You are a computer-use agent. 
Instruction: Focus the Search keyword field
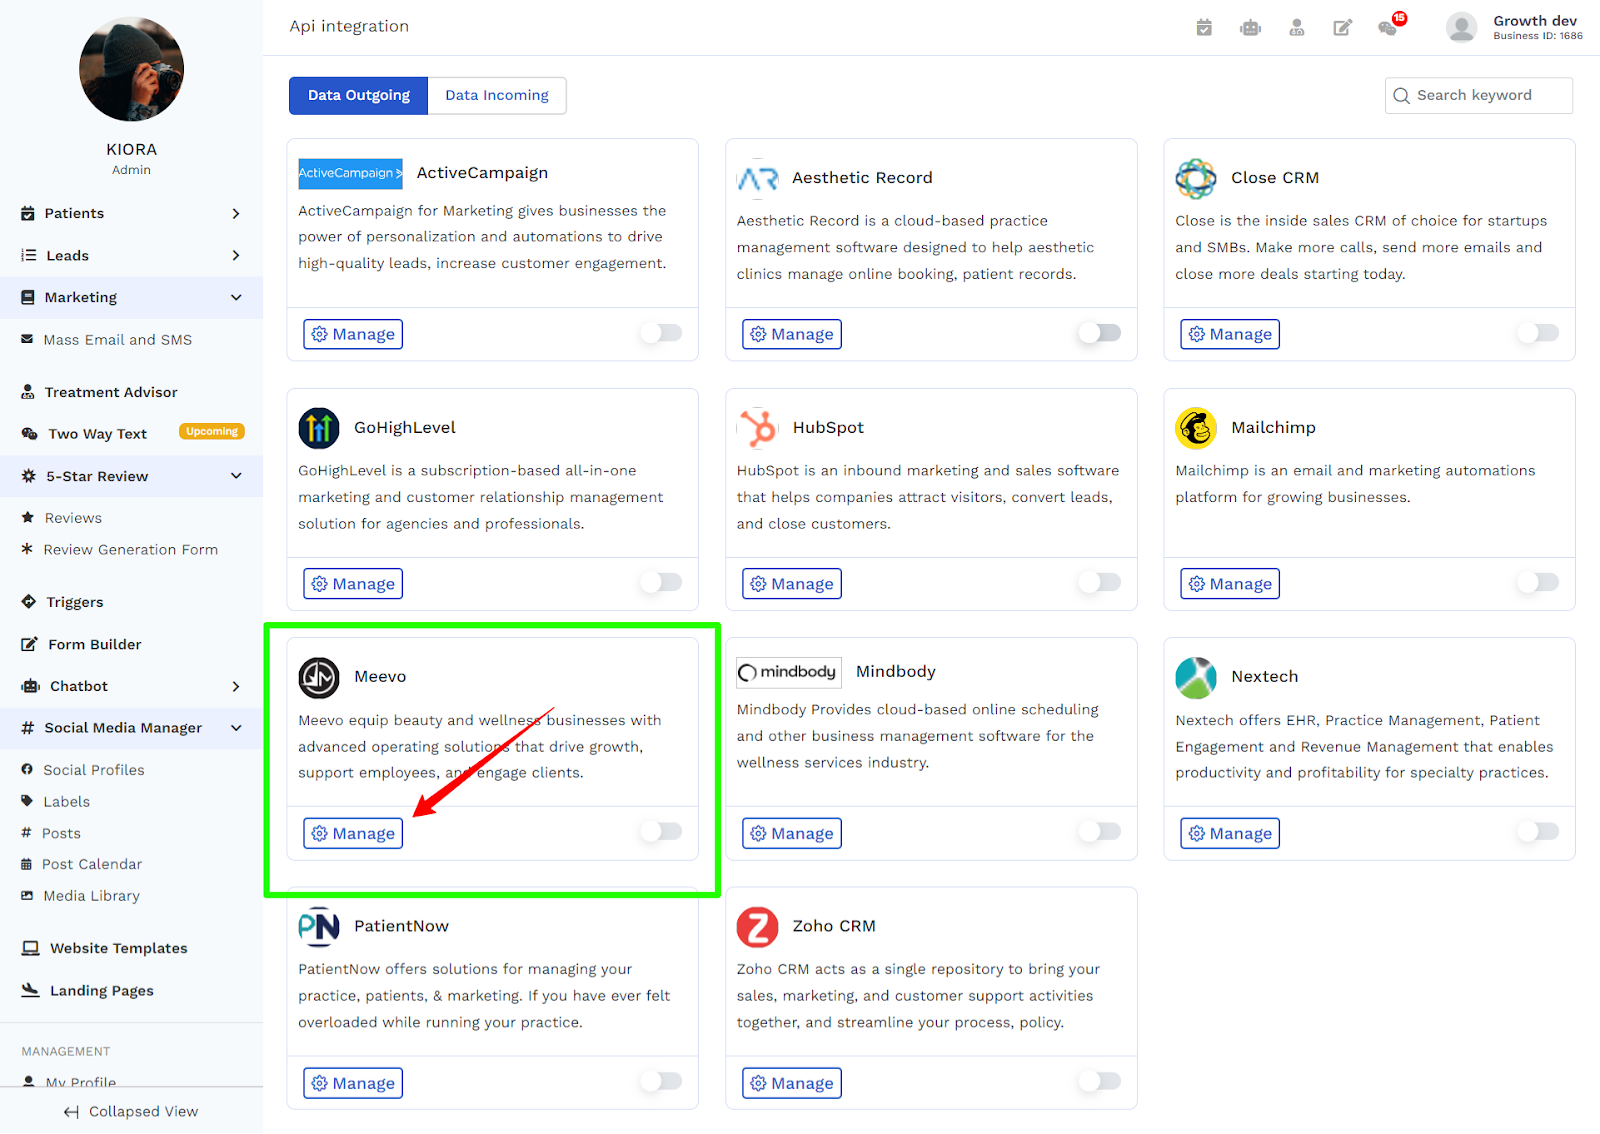click(x=1479, y=95)
